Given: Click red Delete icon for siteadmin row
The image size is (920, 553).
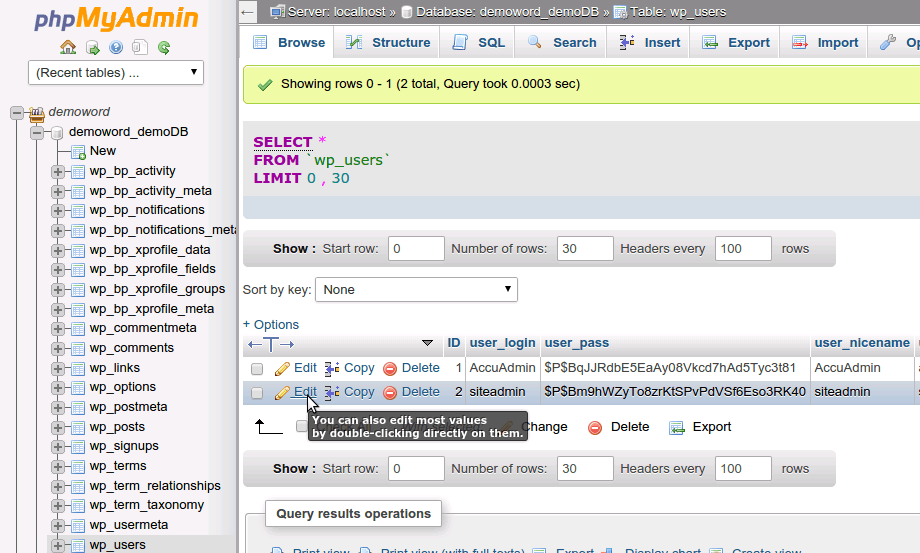Looking at the screenshot, I should tap(390, 392).
